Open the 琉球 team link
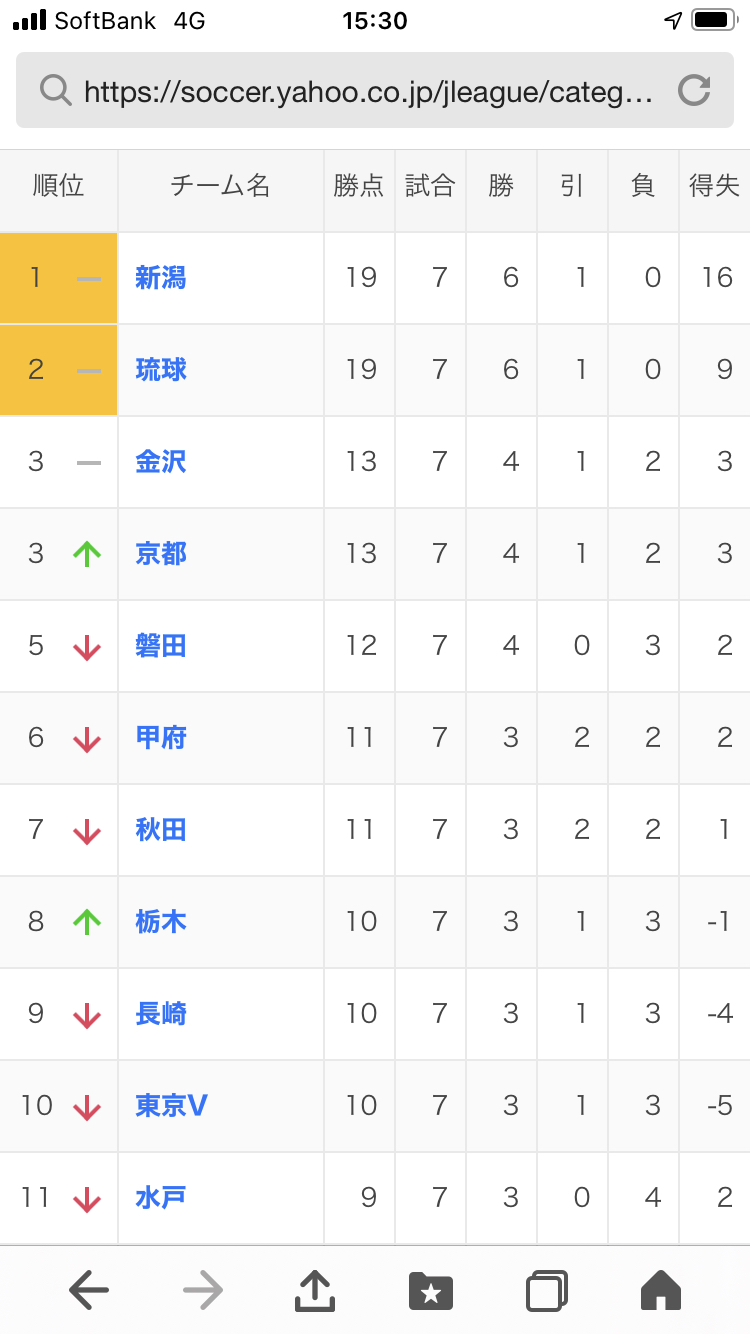750x1334 pixels. pyautogui.click(x=161, y=370)
